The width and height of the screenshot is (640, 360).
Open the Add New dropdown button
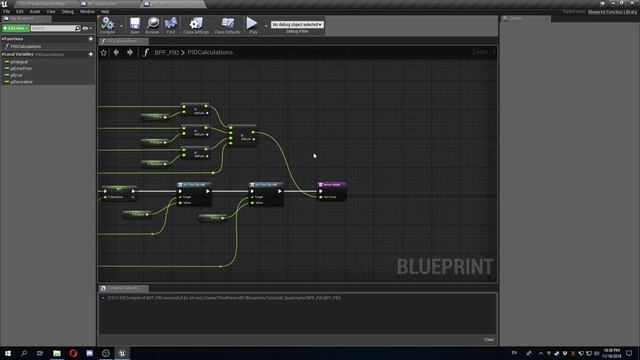16,28
